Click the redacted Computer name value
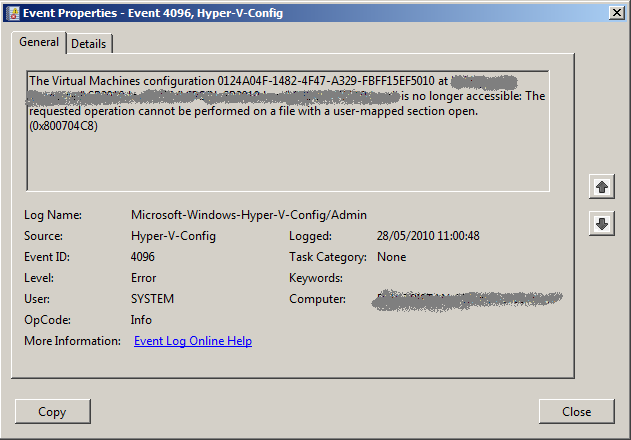The height and width of the screenshot is (440, 631). 466,299
